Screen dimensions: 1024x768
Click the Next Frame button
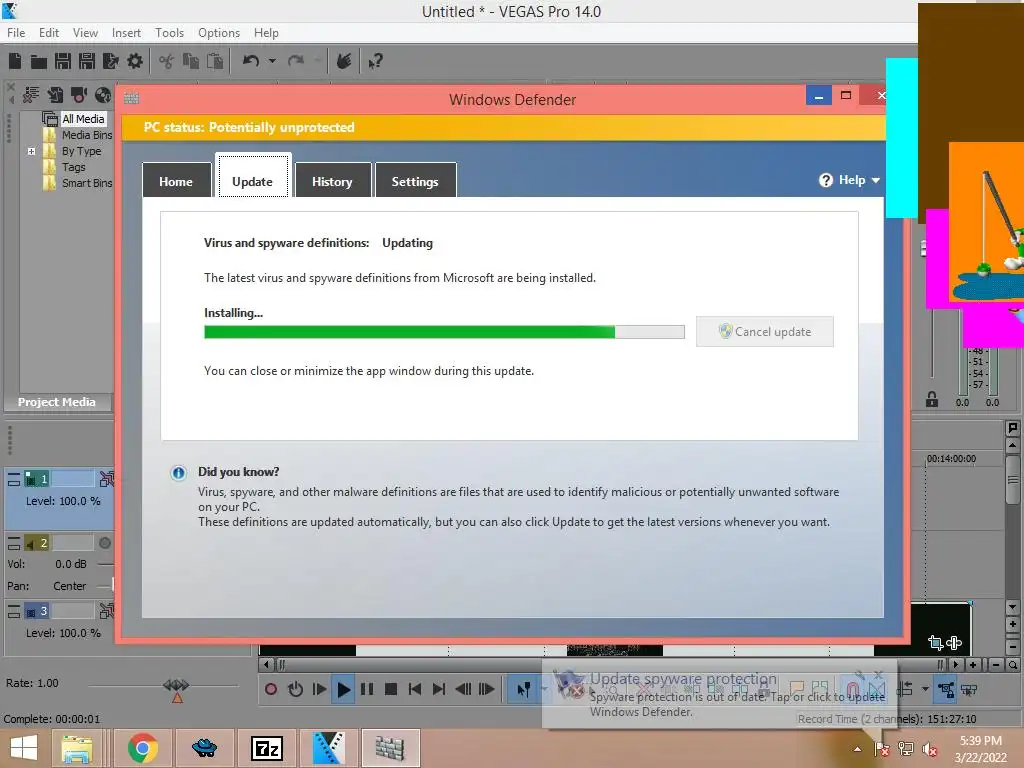point(487,690)
